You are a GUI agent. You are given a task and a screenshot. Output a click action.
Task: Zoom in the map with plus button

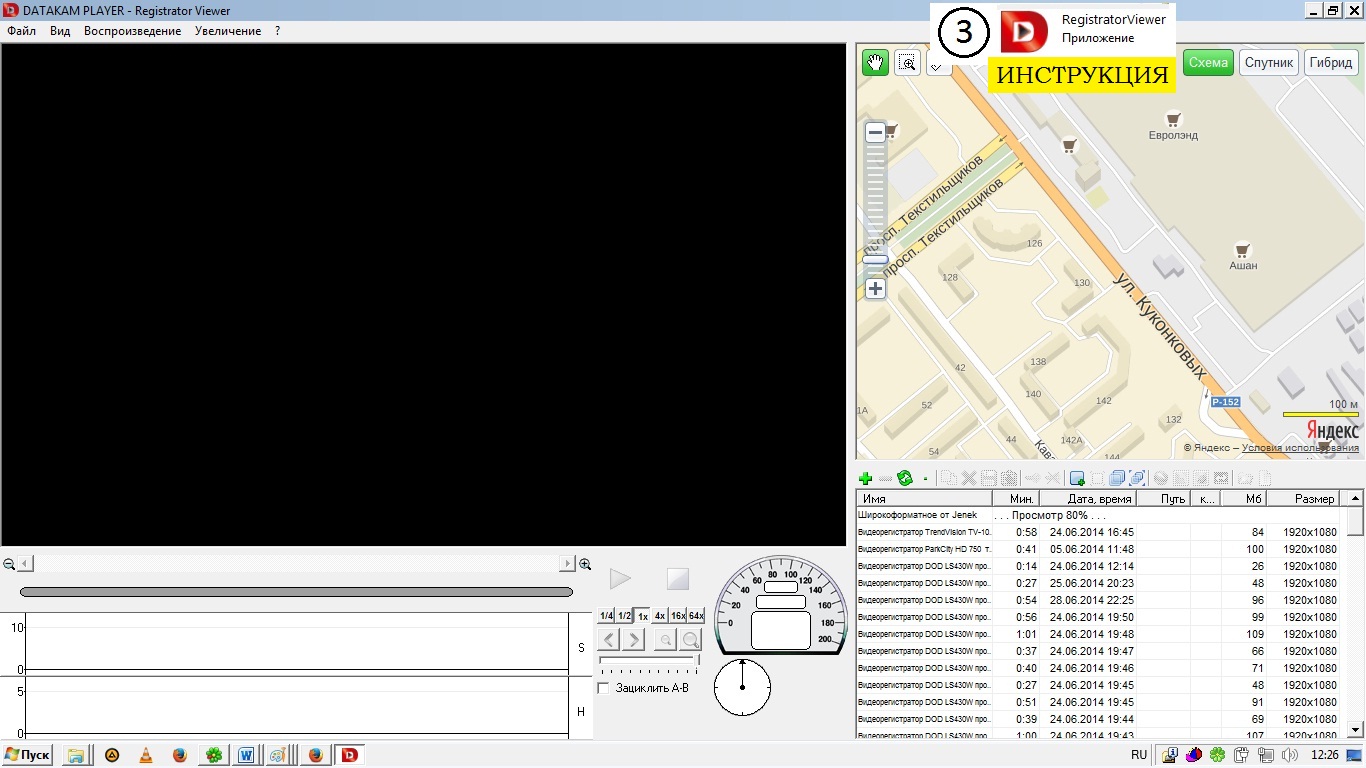pos(875,289)
